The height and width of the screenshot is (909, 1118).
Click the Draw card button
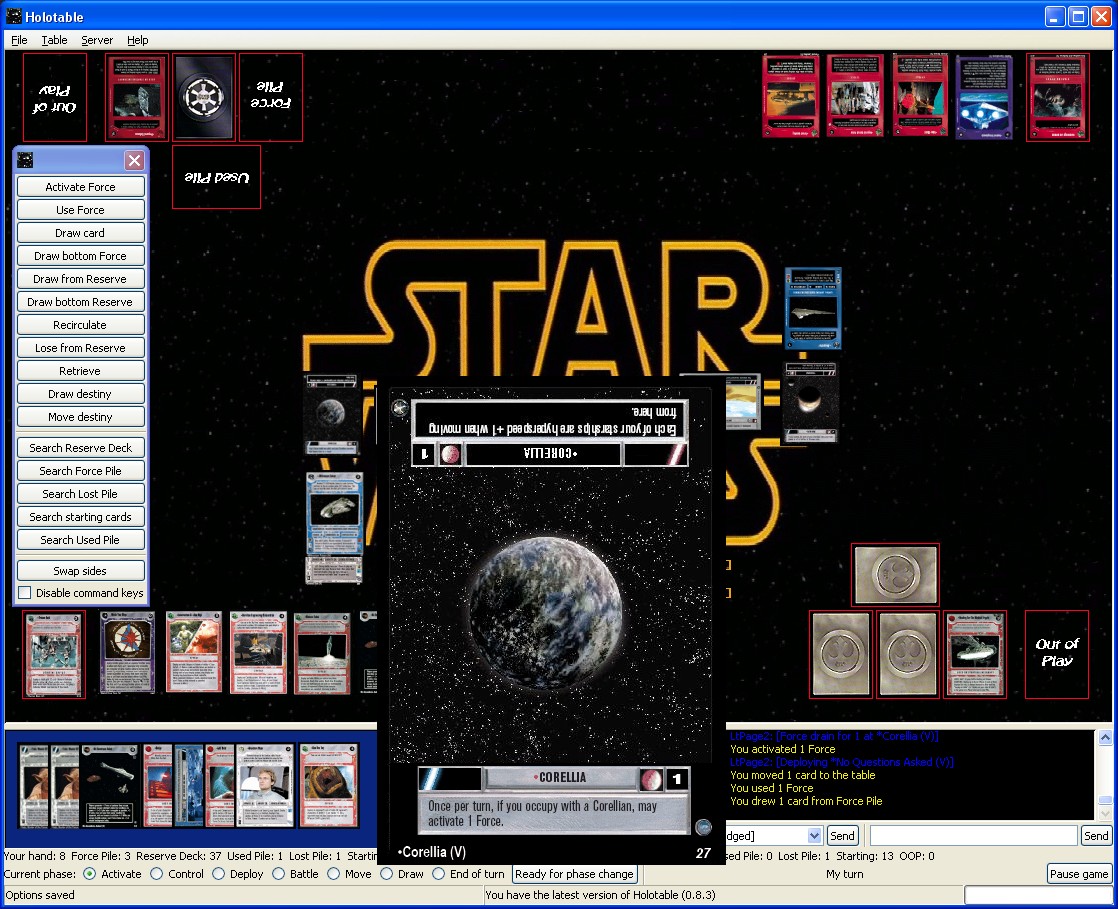coord(81,233)
